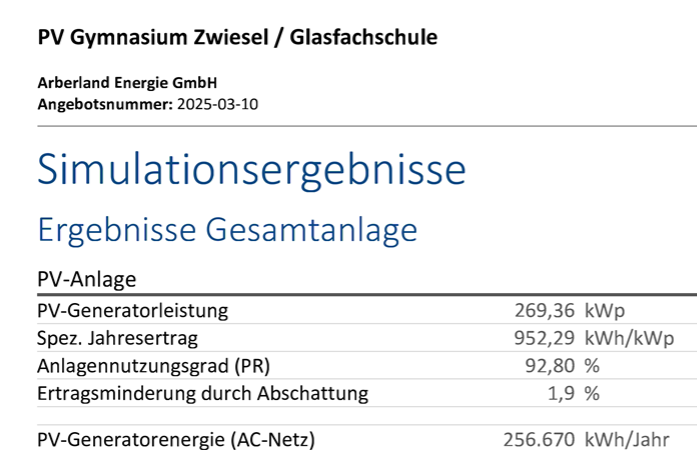This screenshot has height=450, width=697.
Task: Click the Ergebnisse Gesamtanlage subheading
Action: [226, 230]
